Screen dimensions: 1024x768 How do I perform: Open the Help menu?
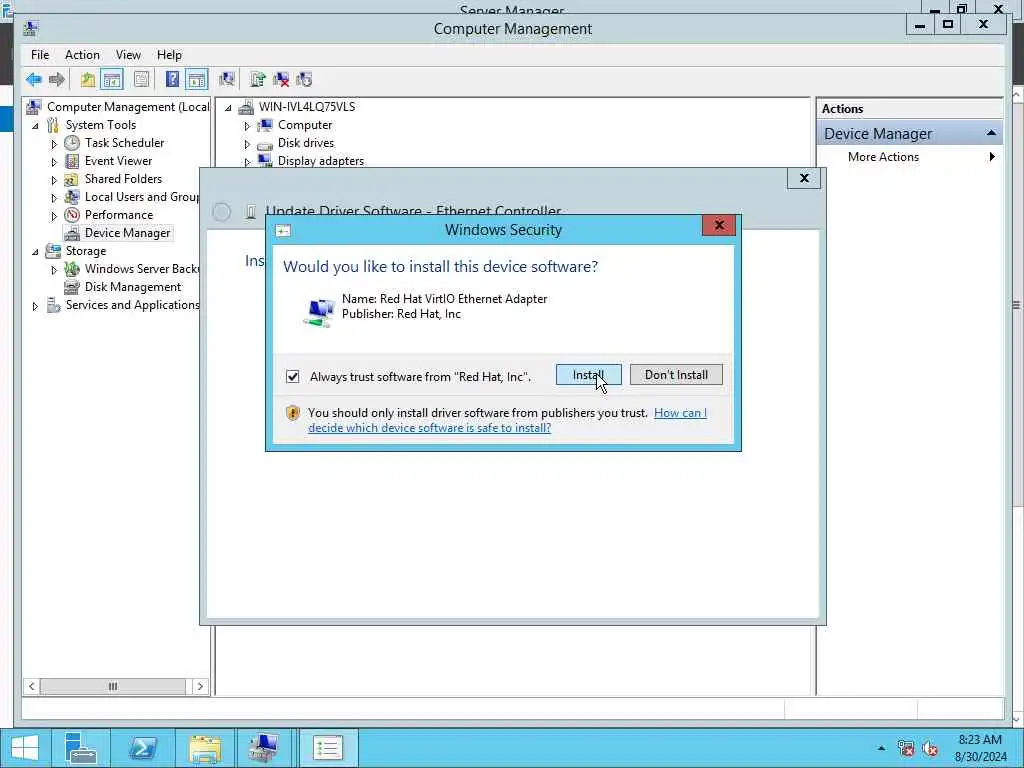pyautogui.click(x=169, y=55)
